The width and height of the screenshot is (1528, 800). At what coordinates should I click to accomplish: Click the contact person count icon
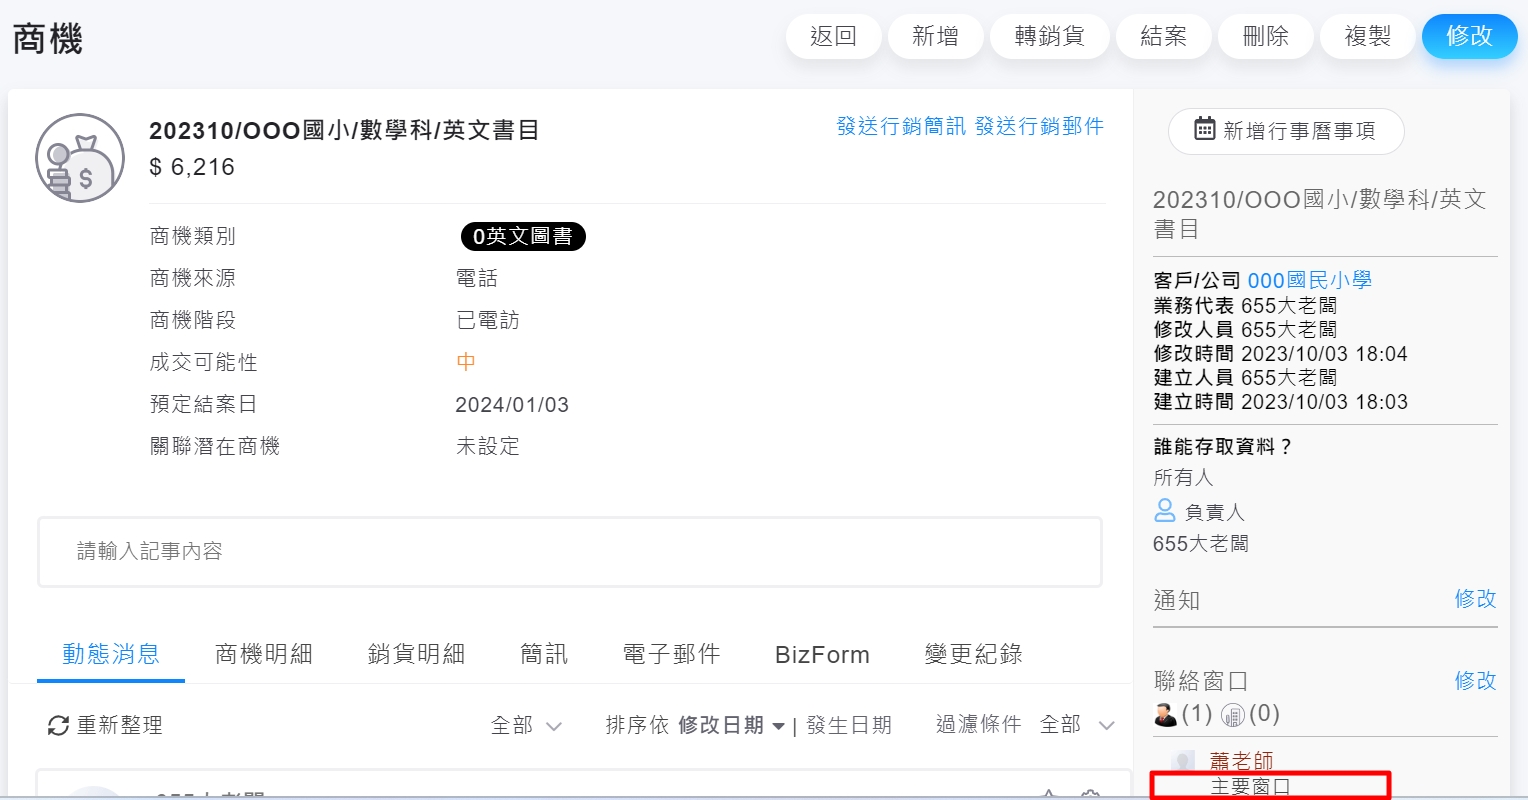pos(1165,714)
